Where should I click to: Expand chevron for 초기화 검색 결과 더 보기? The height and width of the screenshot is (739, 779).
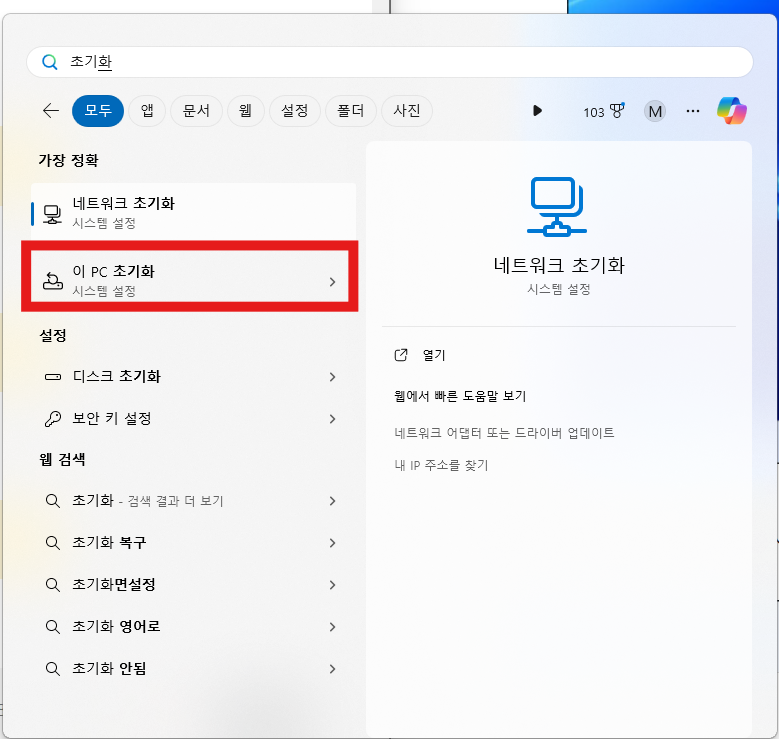pyautogui.click(x=332, y=501)
